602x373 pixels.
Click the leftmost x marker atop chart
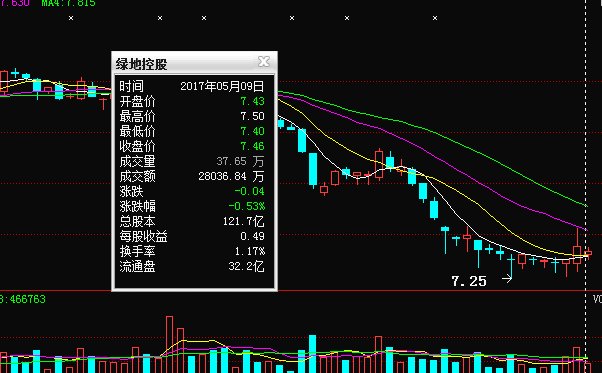point(71,18)
